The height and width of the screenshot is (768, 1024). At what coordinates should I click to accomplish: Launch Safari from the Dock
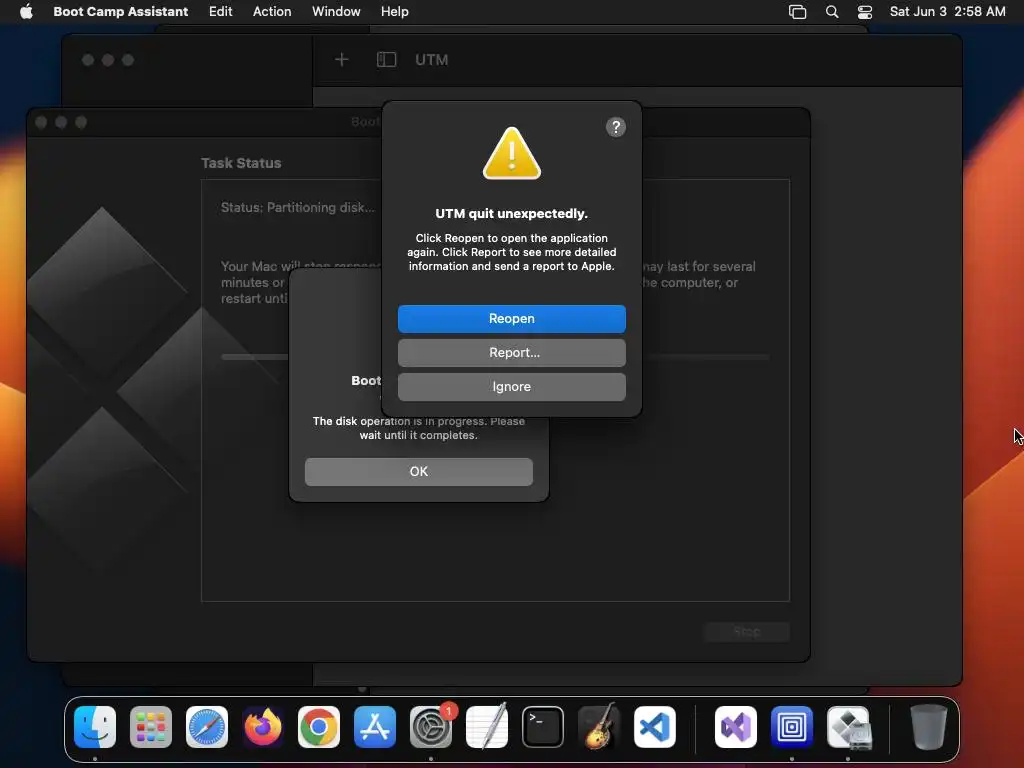point(207,727)
